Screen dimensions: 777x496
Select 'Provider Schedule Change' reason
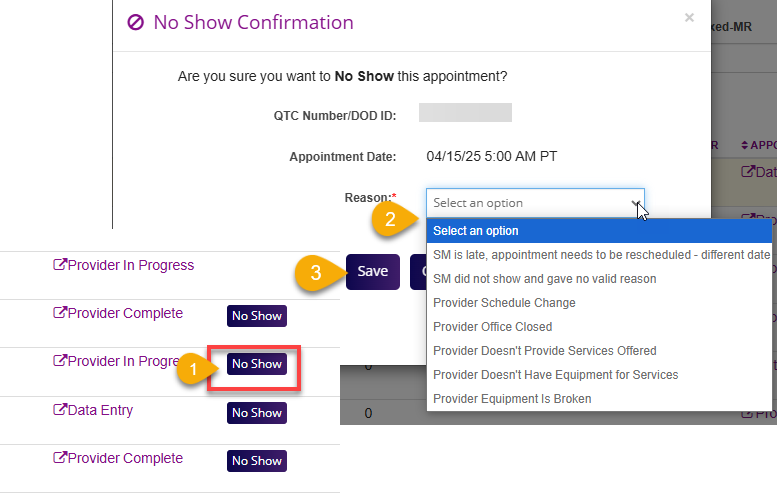(504, 303)
